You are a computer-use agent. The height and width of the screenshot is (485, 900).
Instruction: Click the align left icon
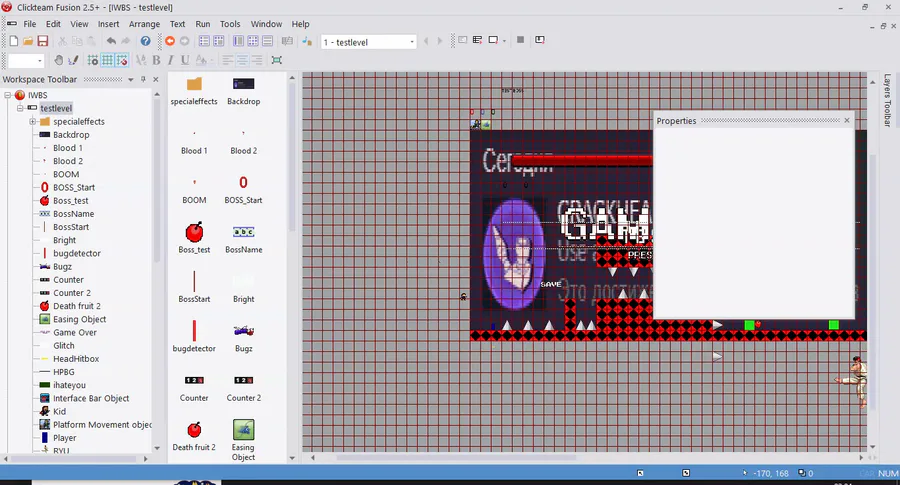coord(227,60)
